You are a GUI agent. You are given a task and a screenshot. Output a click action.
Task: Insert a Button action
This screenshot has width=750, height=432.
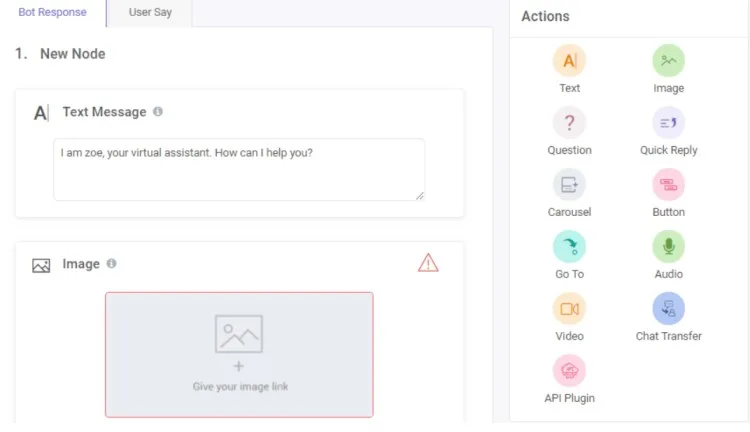coord(668,185)
